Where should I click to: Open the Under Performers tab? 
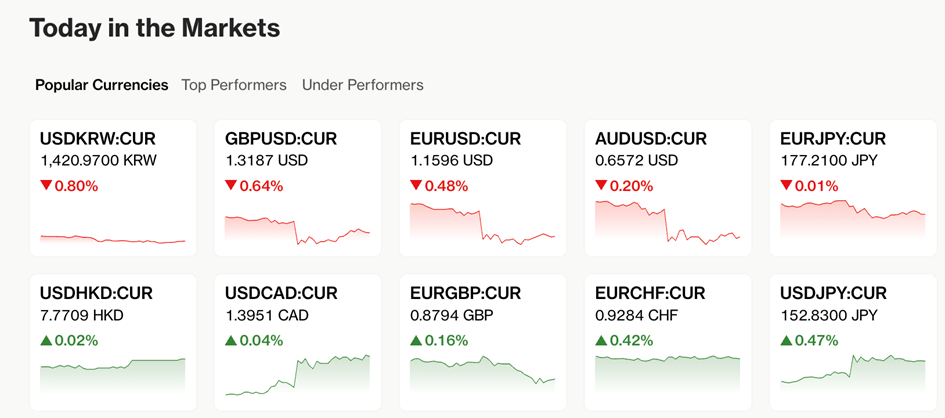[x=362, y=85]
